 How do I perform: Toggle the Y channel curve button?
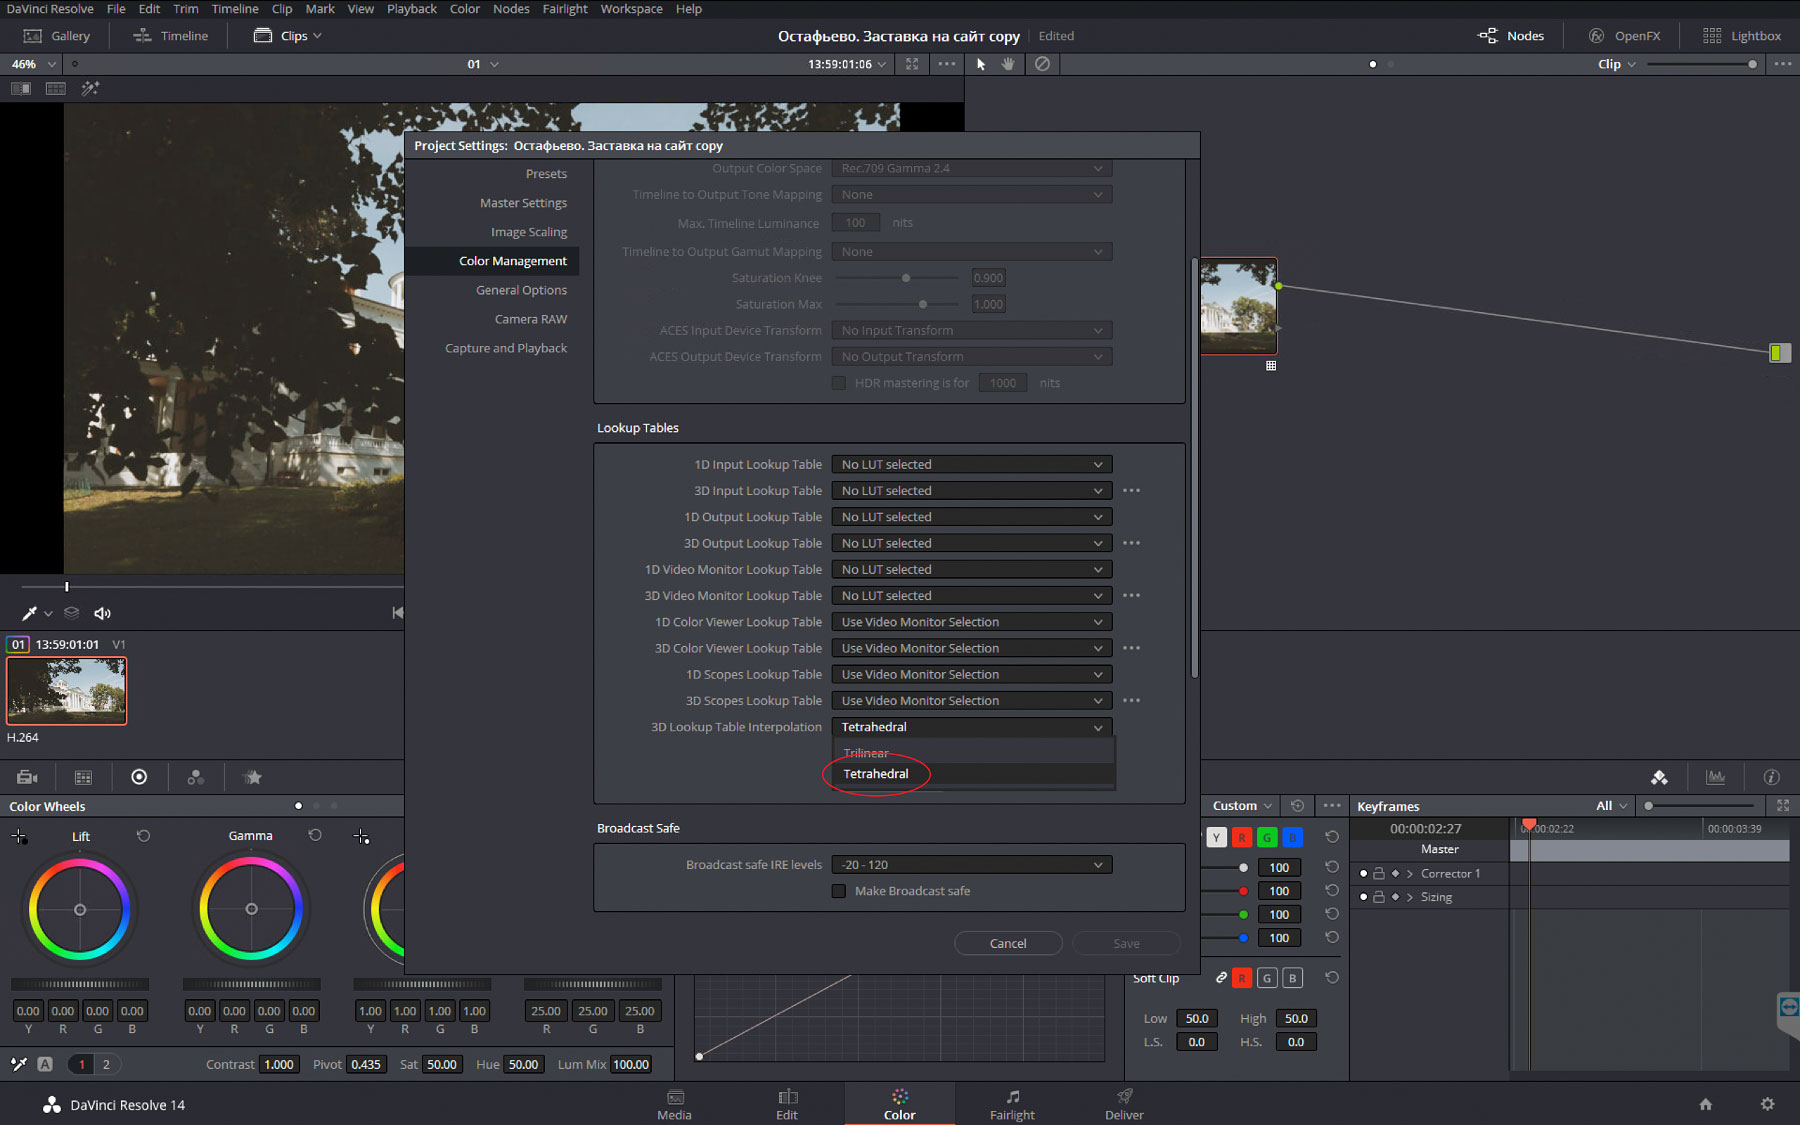tap(1216, 837)
